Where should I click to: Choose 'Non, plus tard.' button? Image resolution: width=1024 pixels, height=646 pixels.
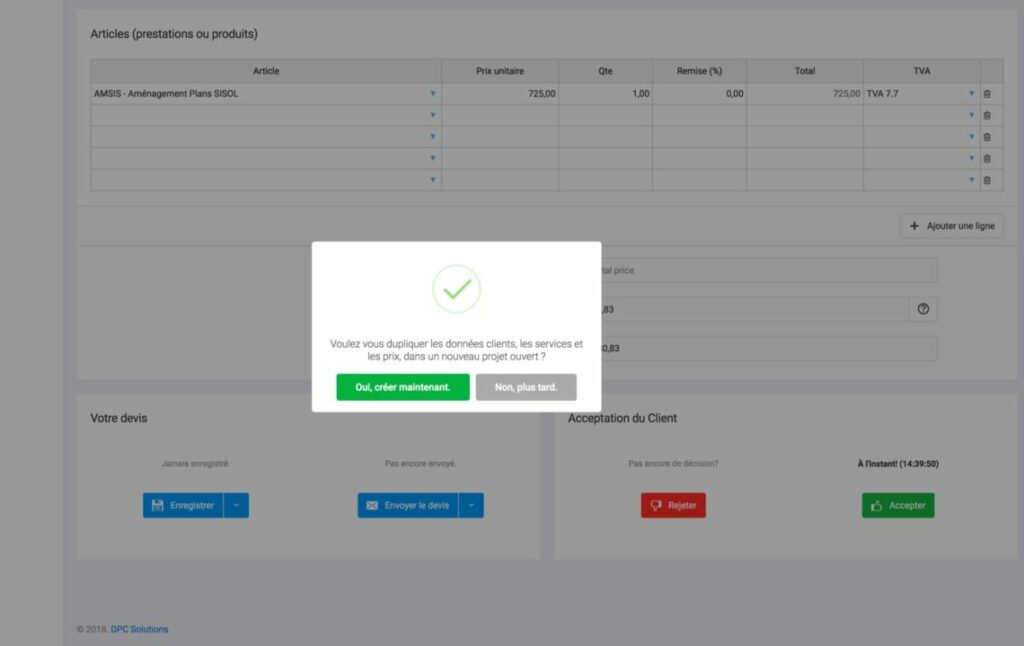[x=526, y=387]
